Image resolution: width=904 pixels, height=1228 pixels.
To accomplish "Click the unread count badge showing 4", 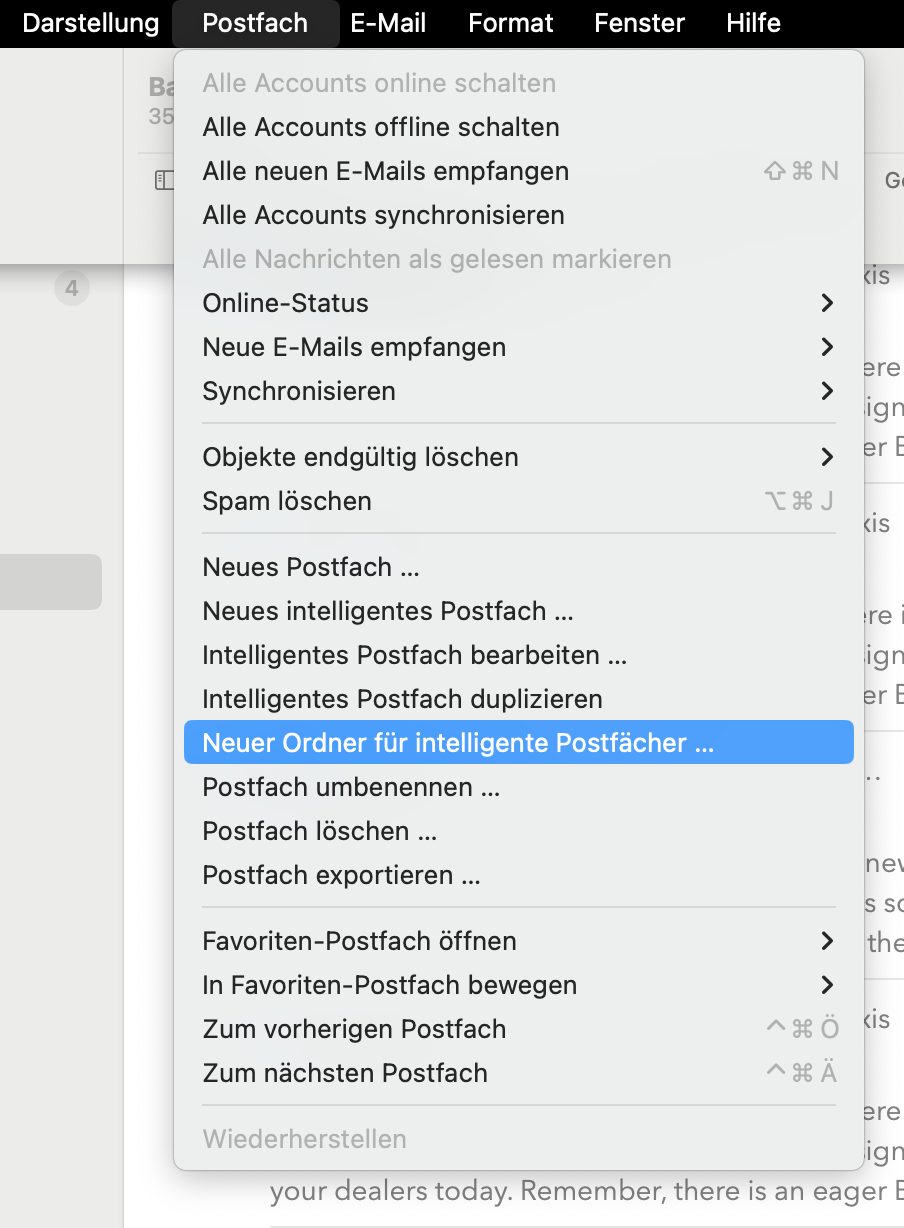I will tap(71, 289).
